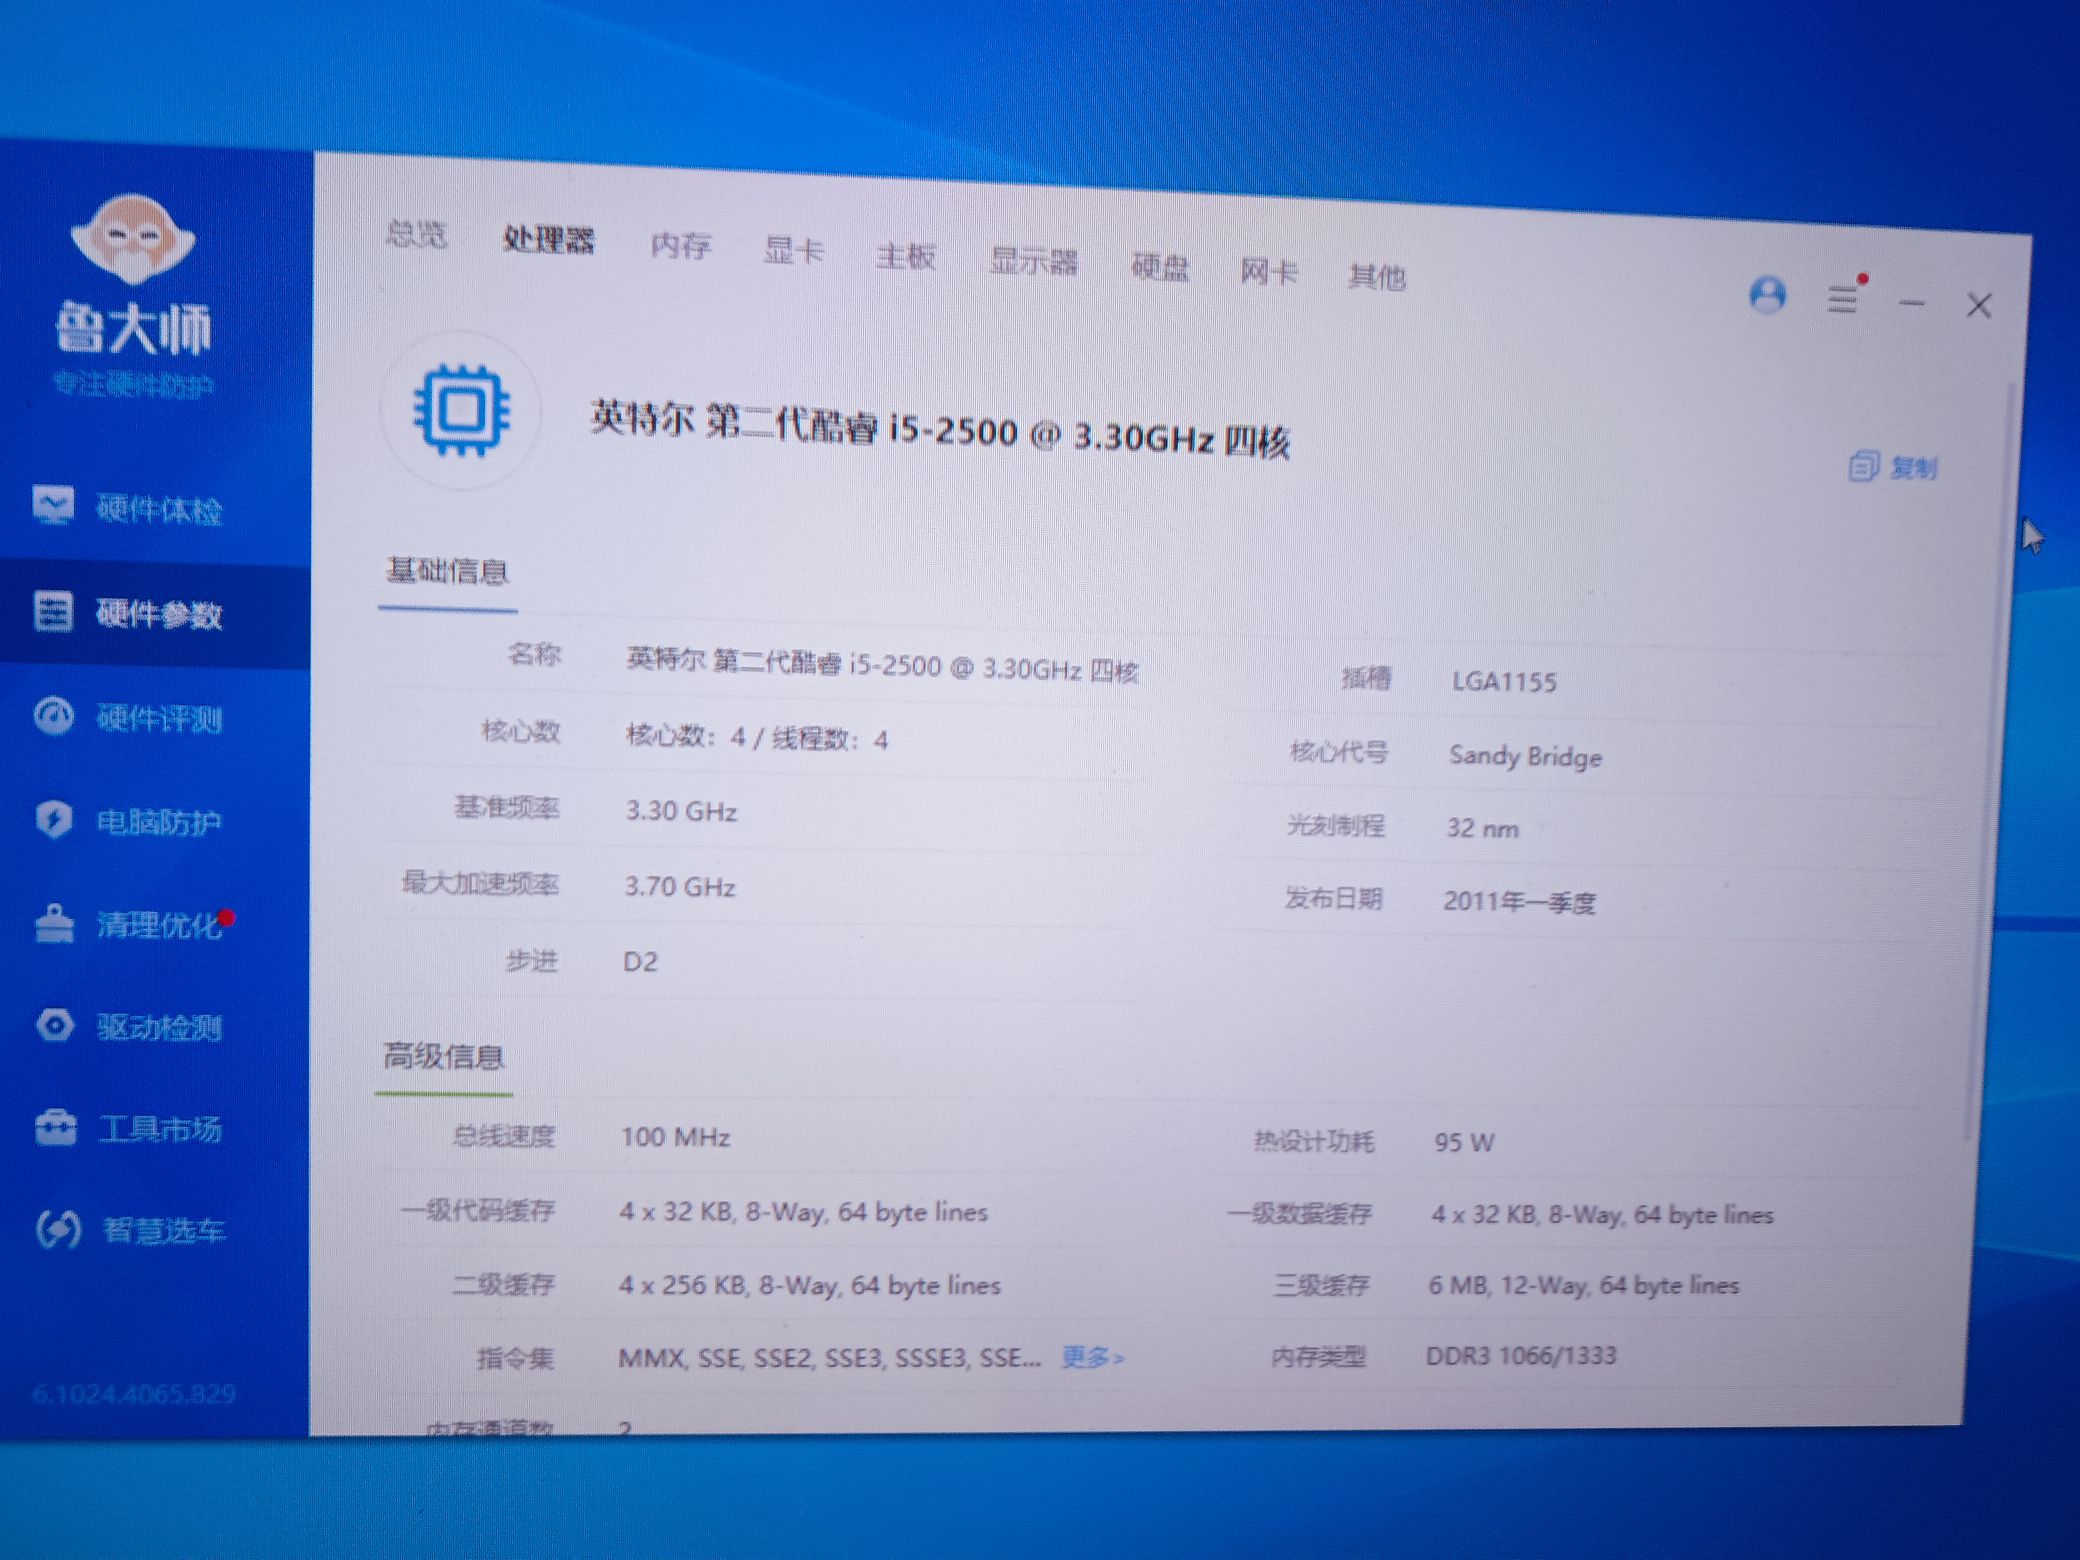Click the 高级信息 section heading
2080x1560 pixels.
443,1056
